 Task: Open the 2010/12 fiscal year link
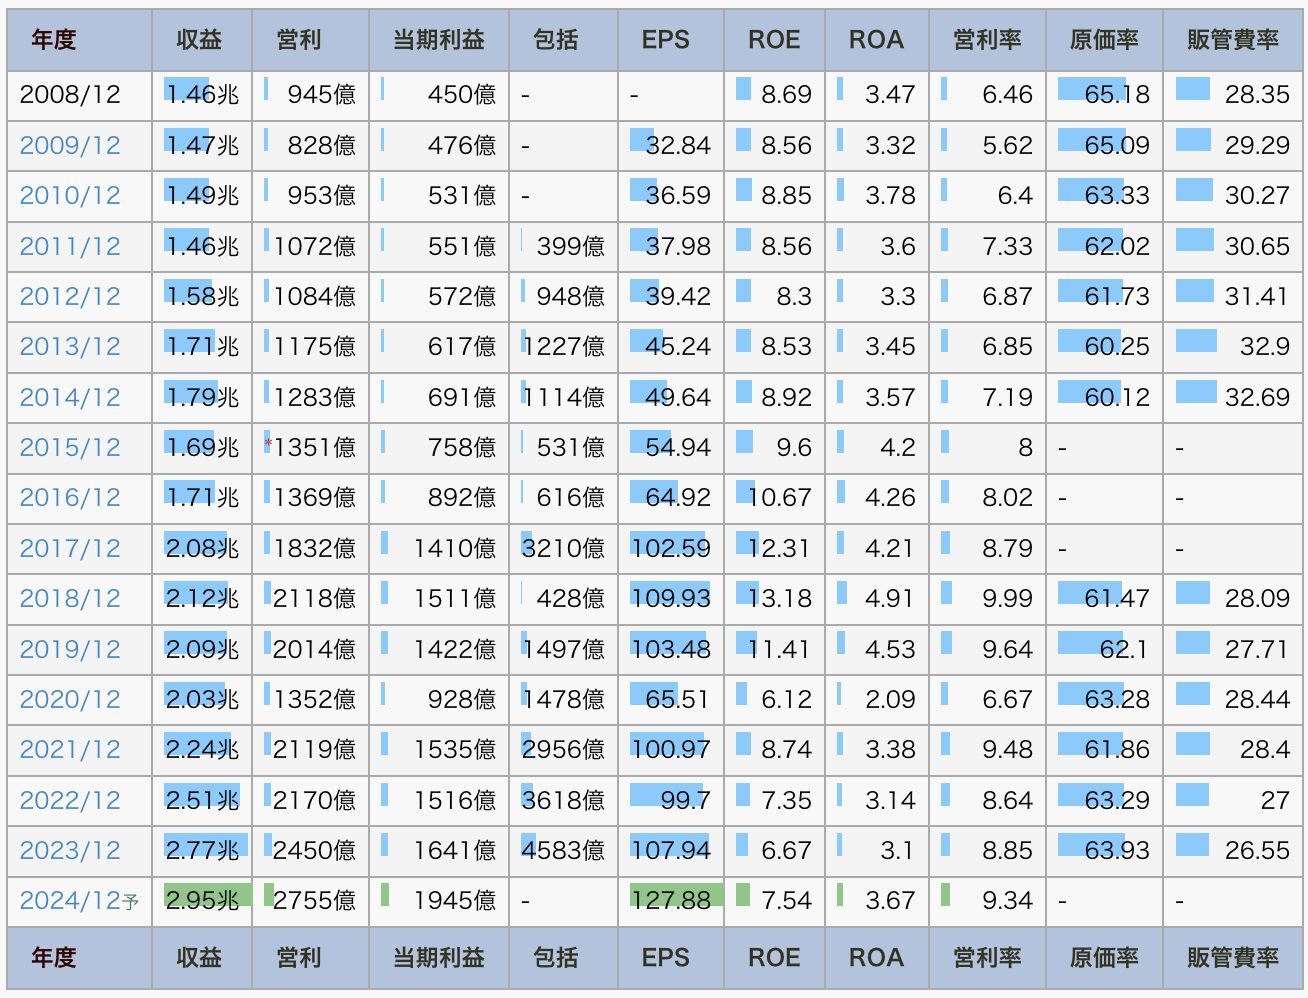coord(70,196)
